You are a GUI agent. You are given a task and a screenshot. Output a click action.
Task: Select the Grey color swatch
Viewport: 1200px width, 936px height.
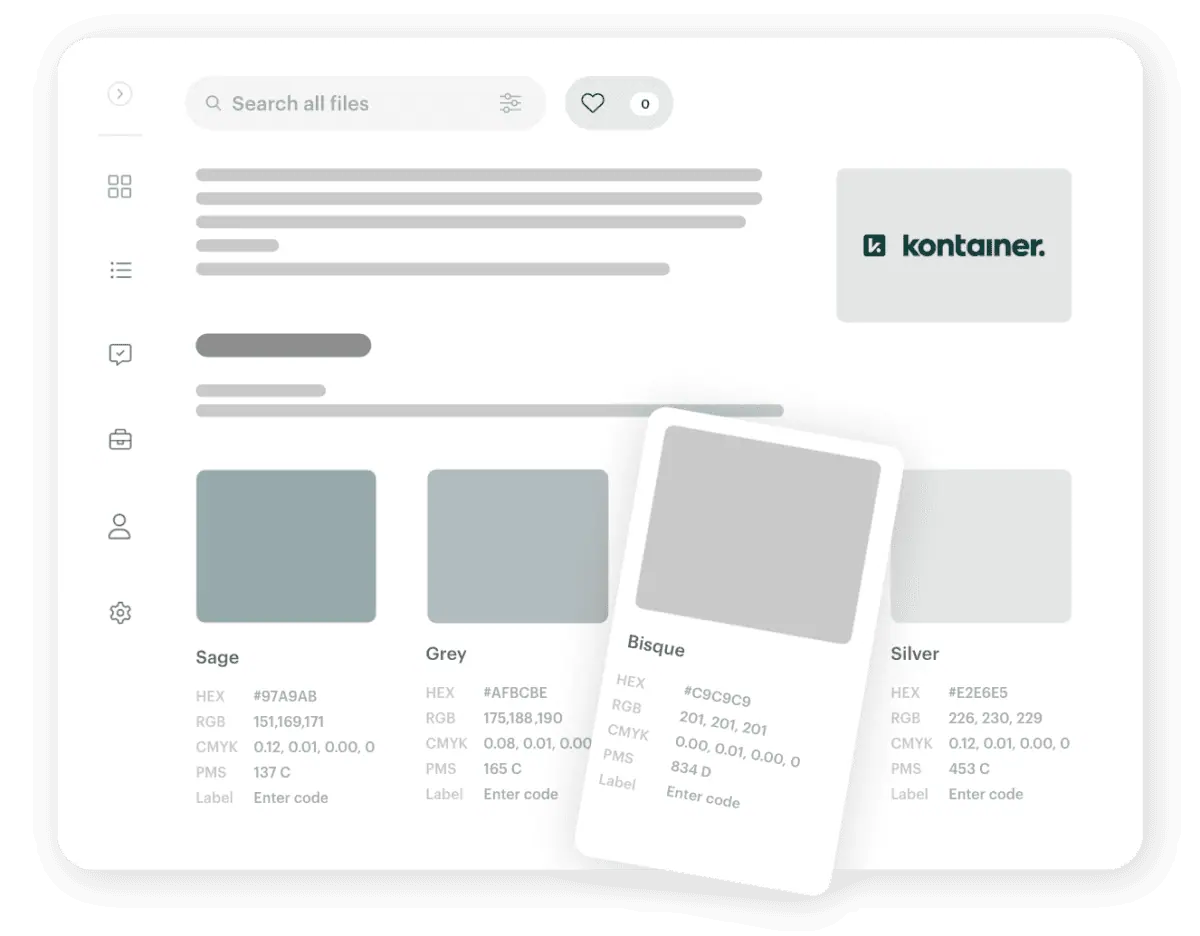518,546
